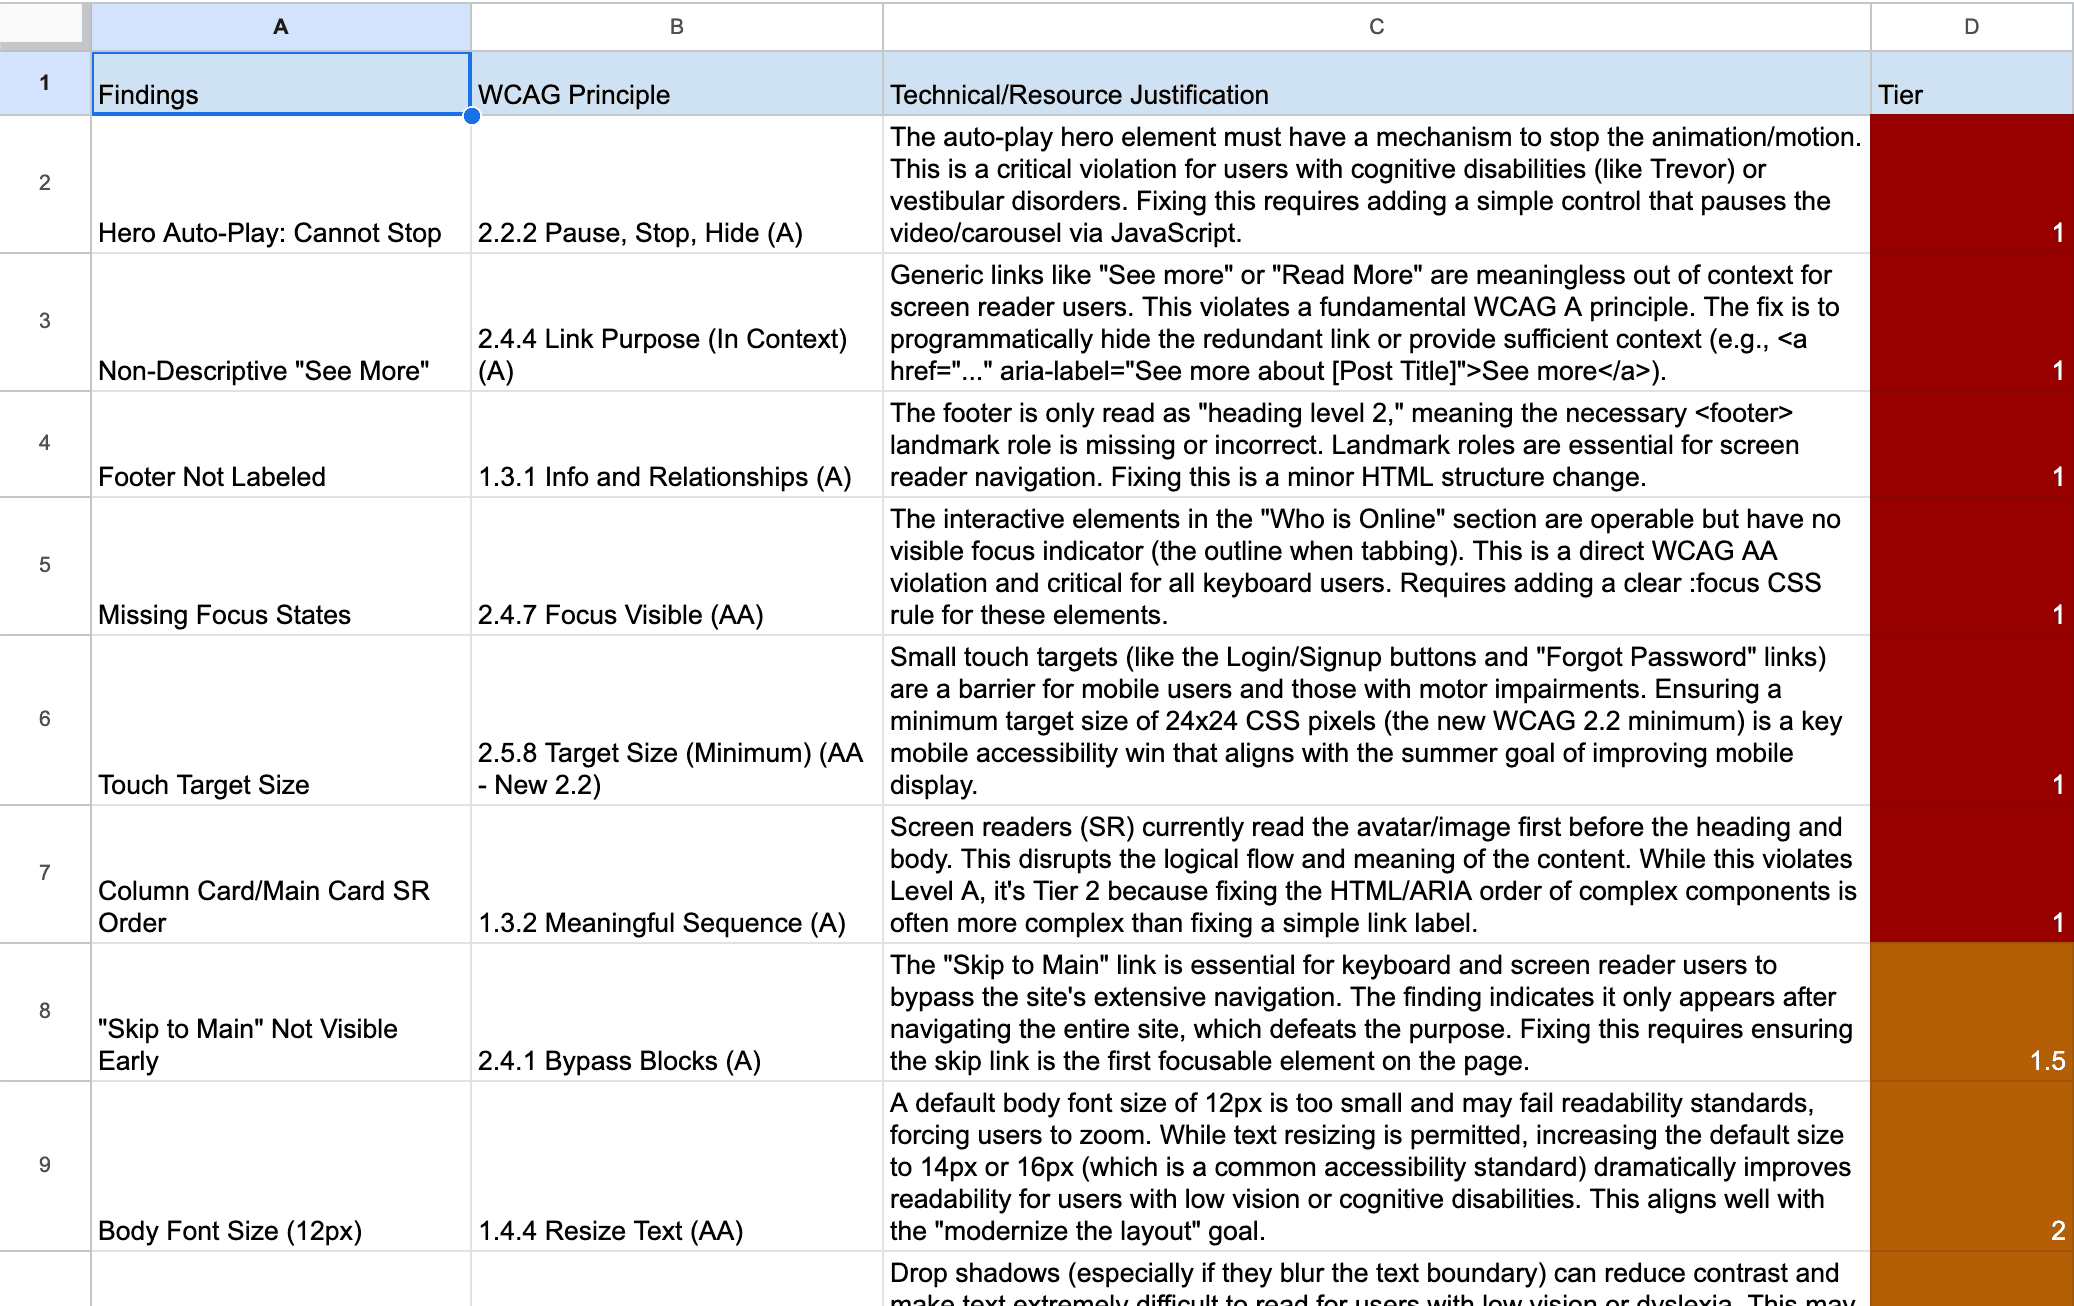The height and width of the screenshot is (1306, 2074).
Task: Click column C header
Action: pos(1376,26)
